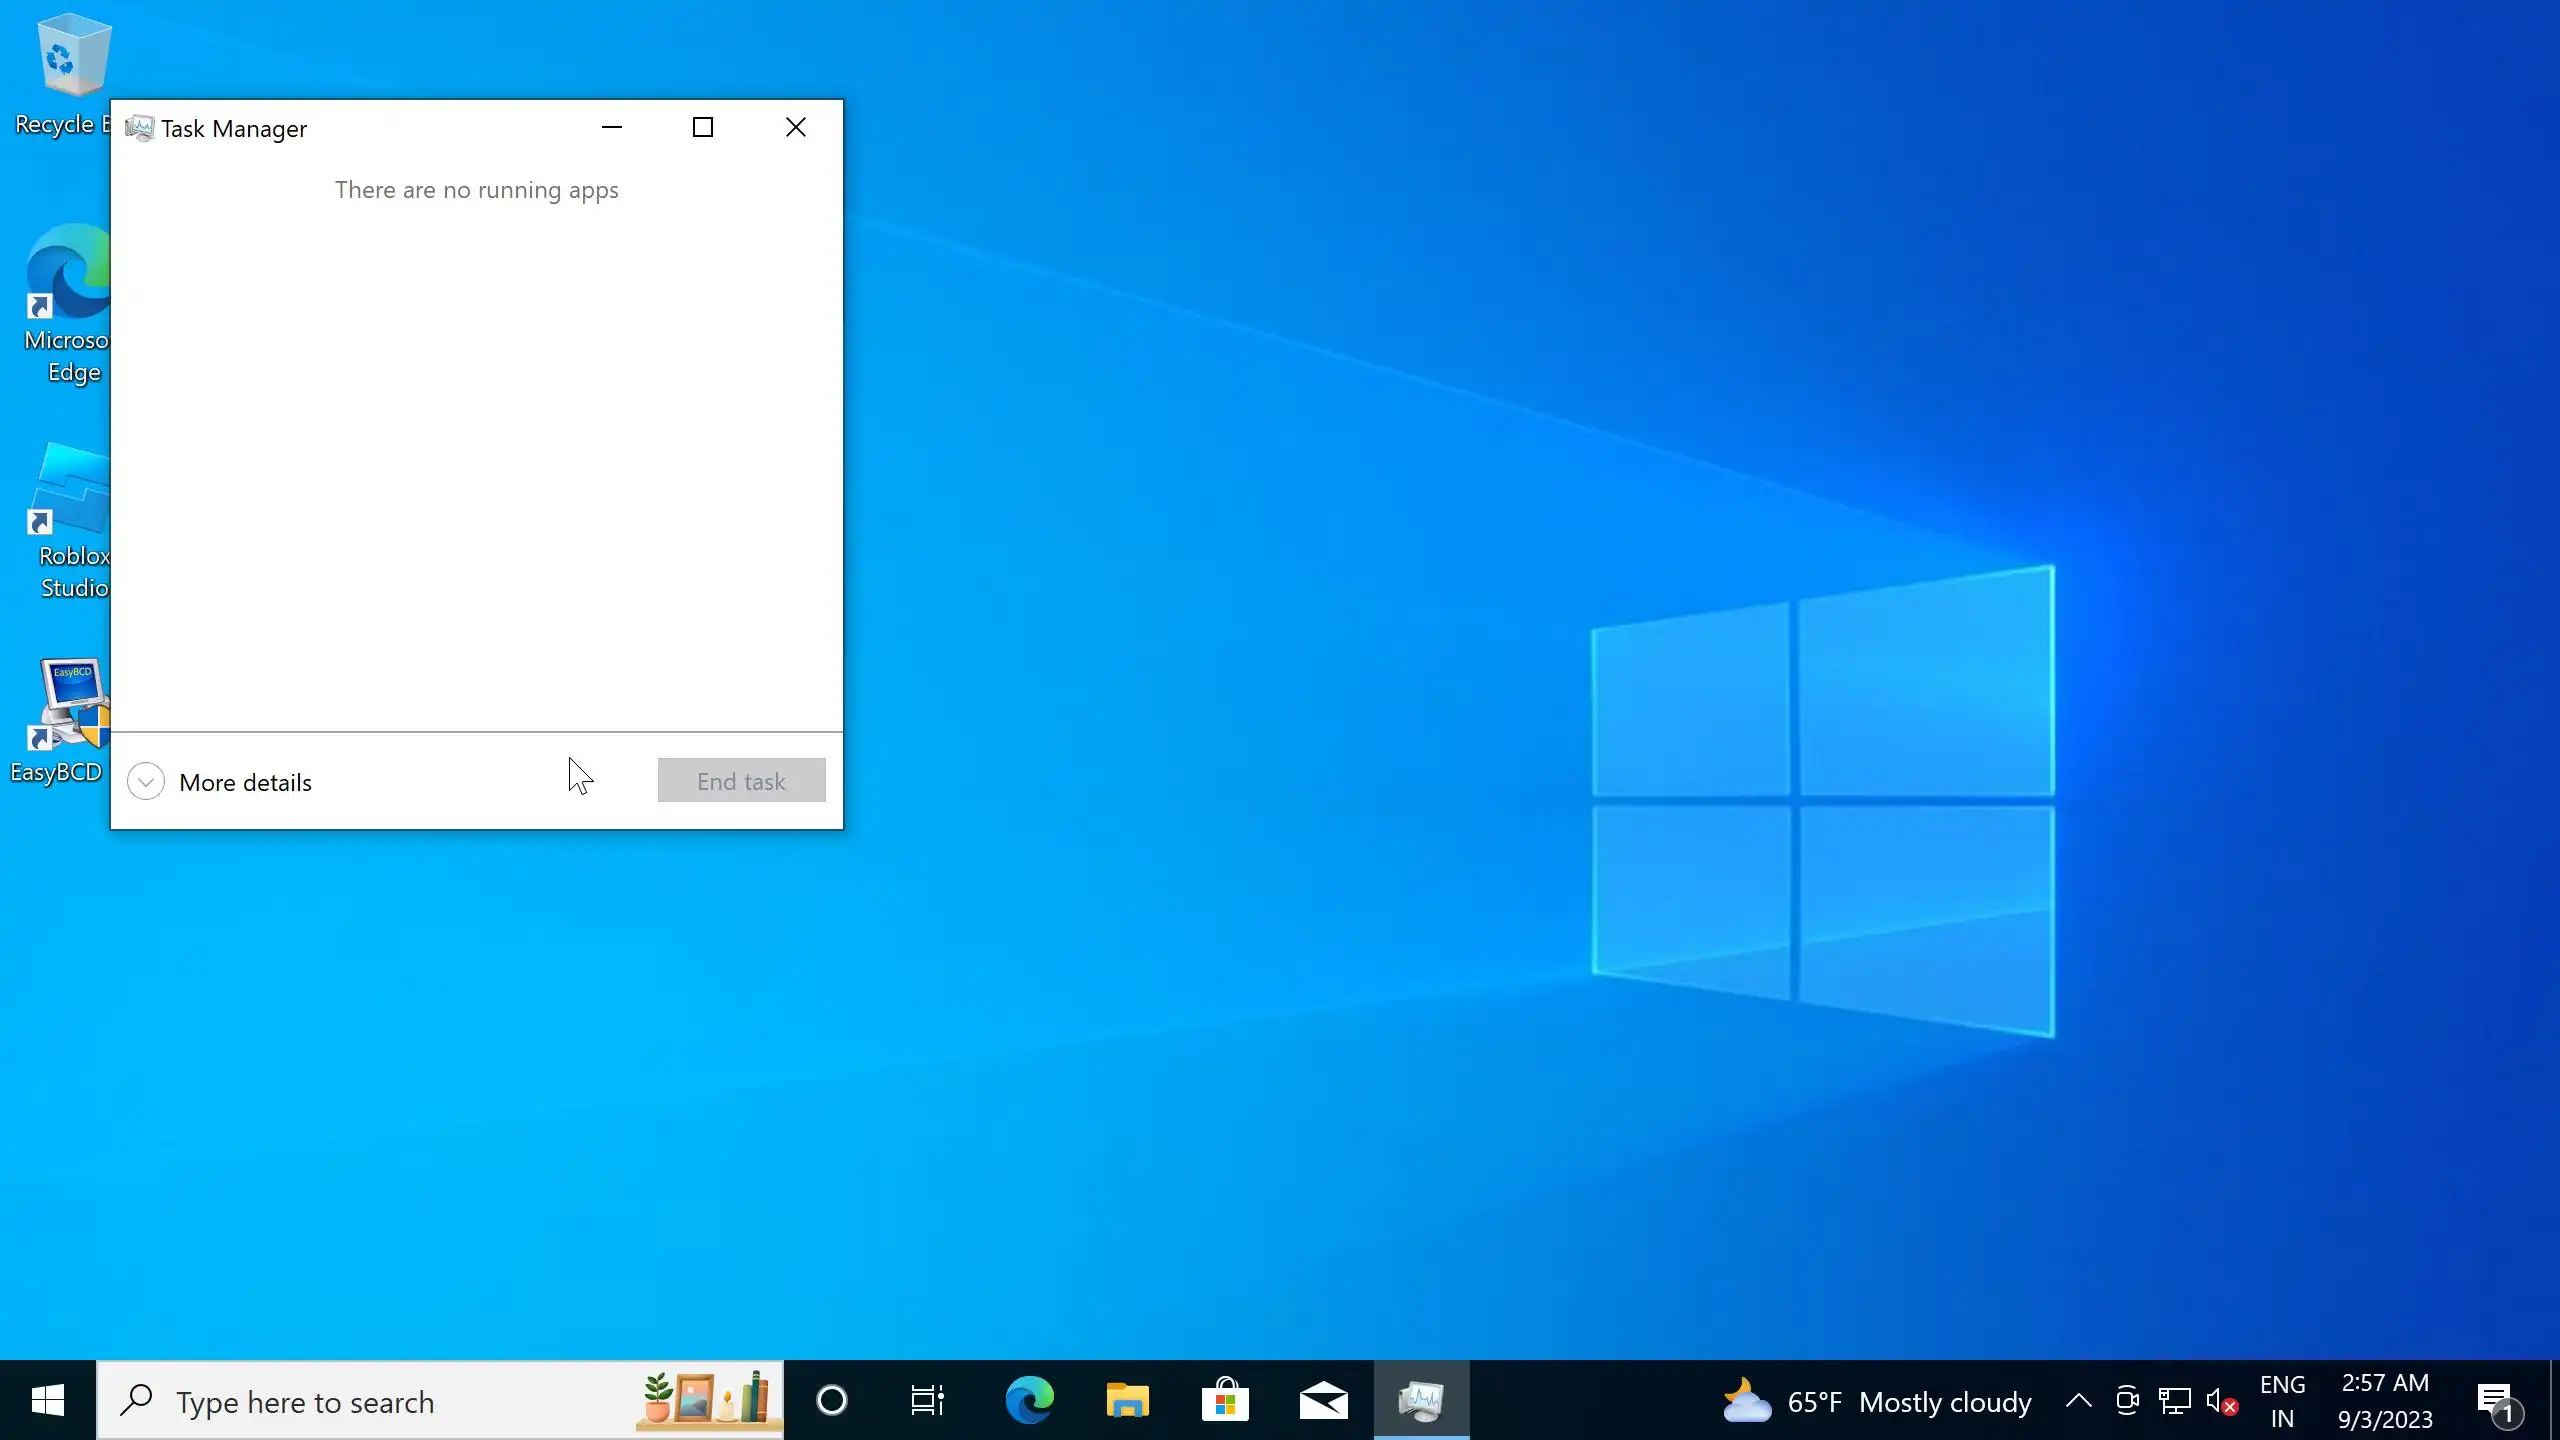Click the muted volume speaker icon
This screenshot has height=1440, width=2560.
[x=2220, y=1402]
